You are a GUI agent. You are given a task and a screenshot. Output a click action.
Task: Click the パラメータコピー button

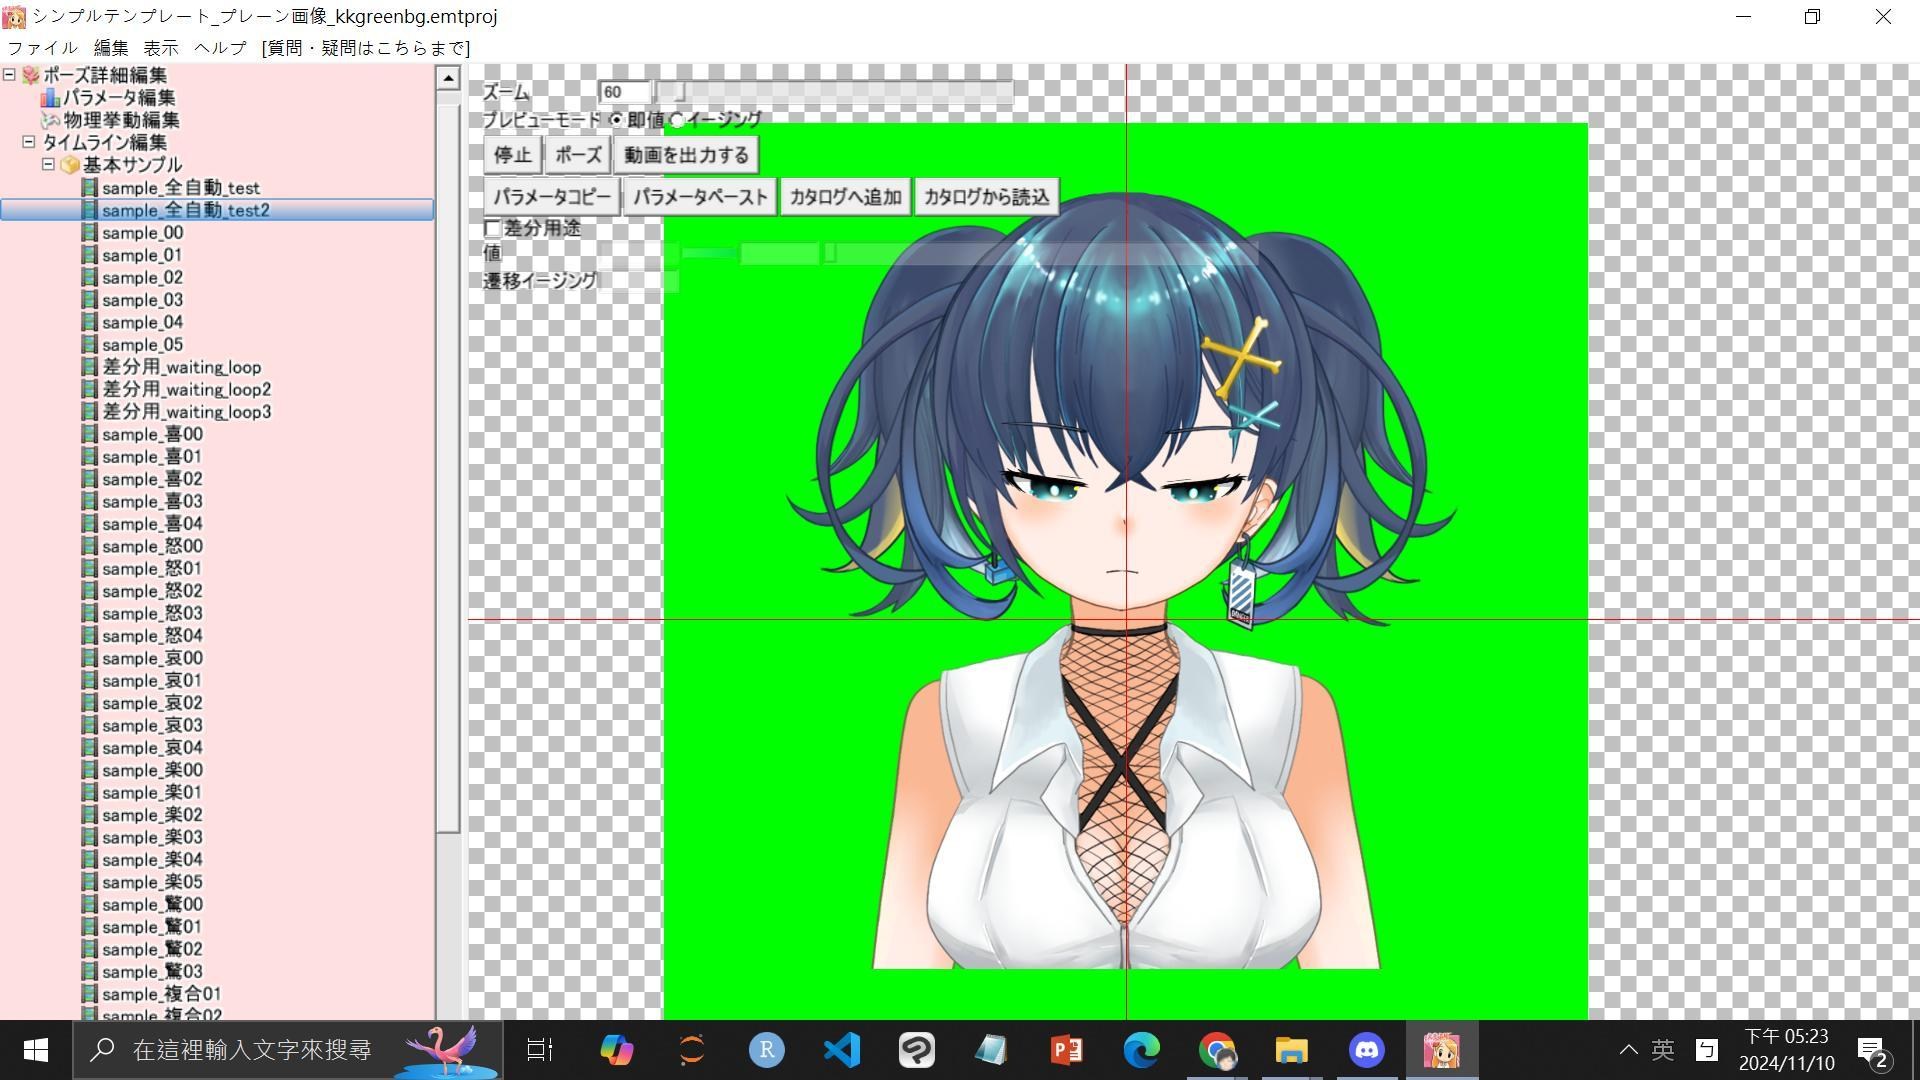click(x=551, y=197)
